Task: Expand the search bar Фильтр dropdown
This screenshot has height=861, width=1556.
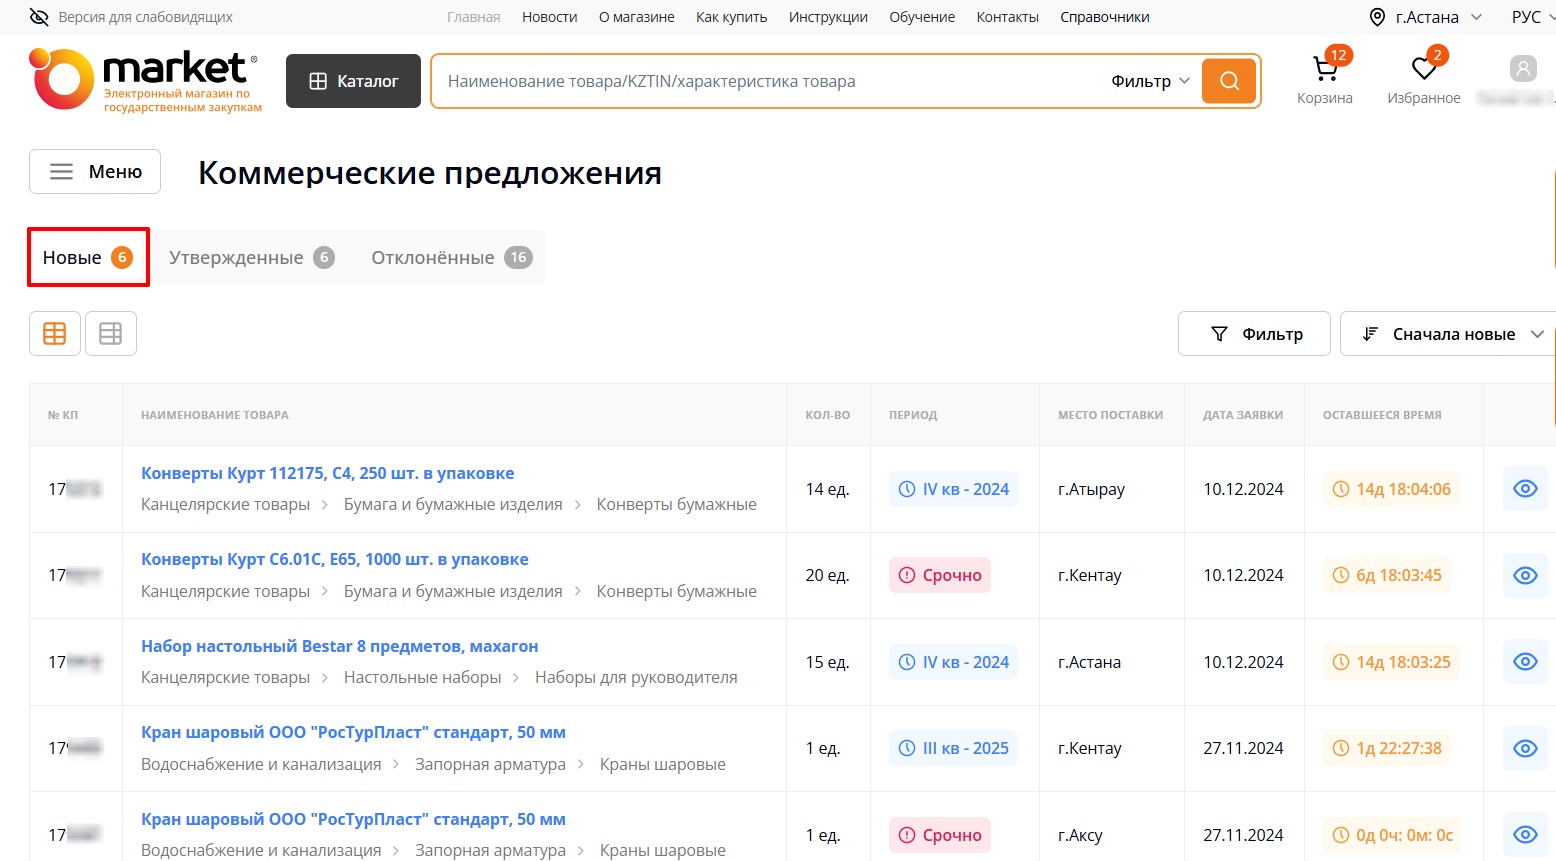Action: (x=1150, y=81)
